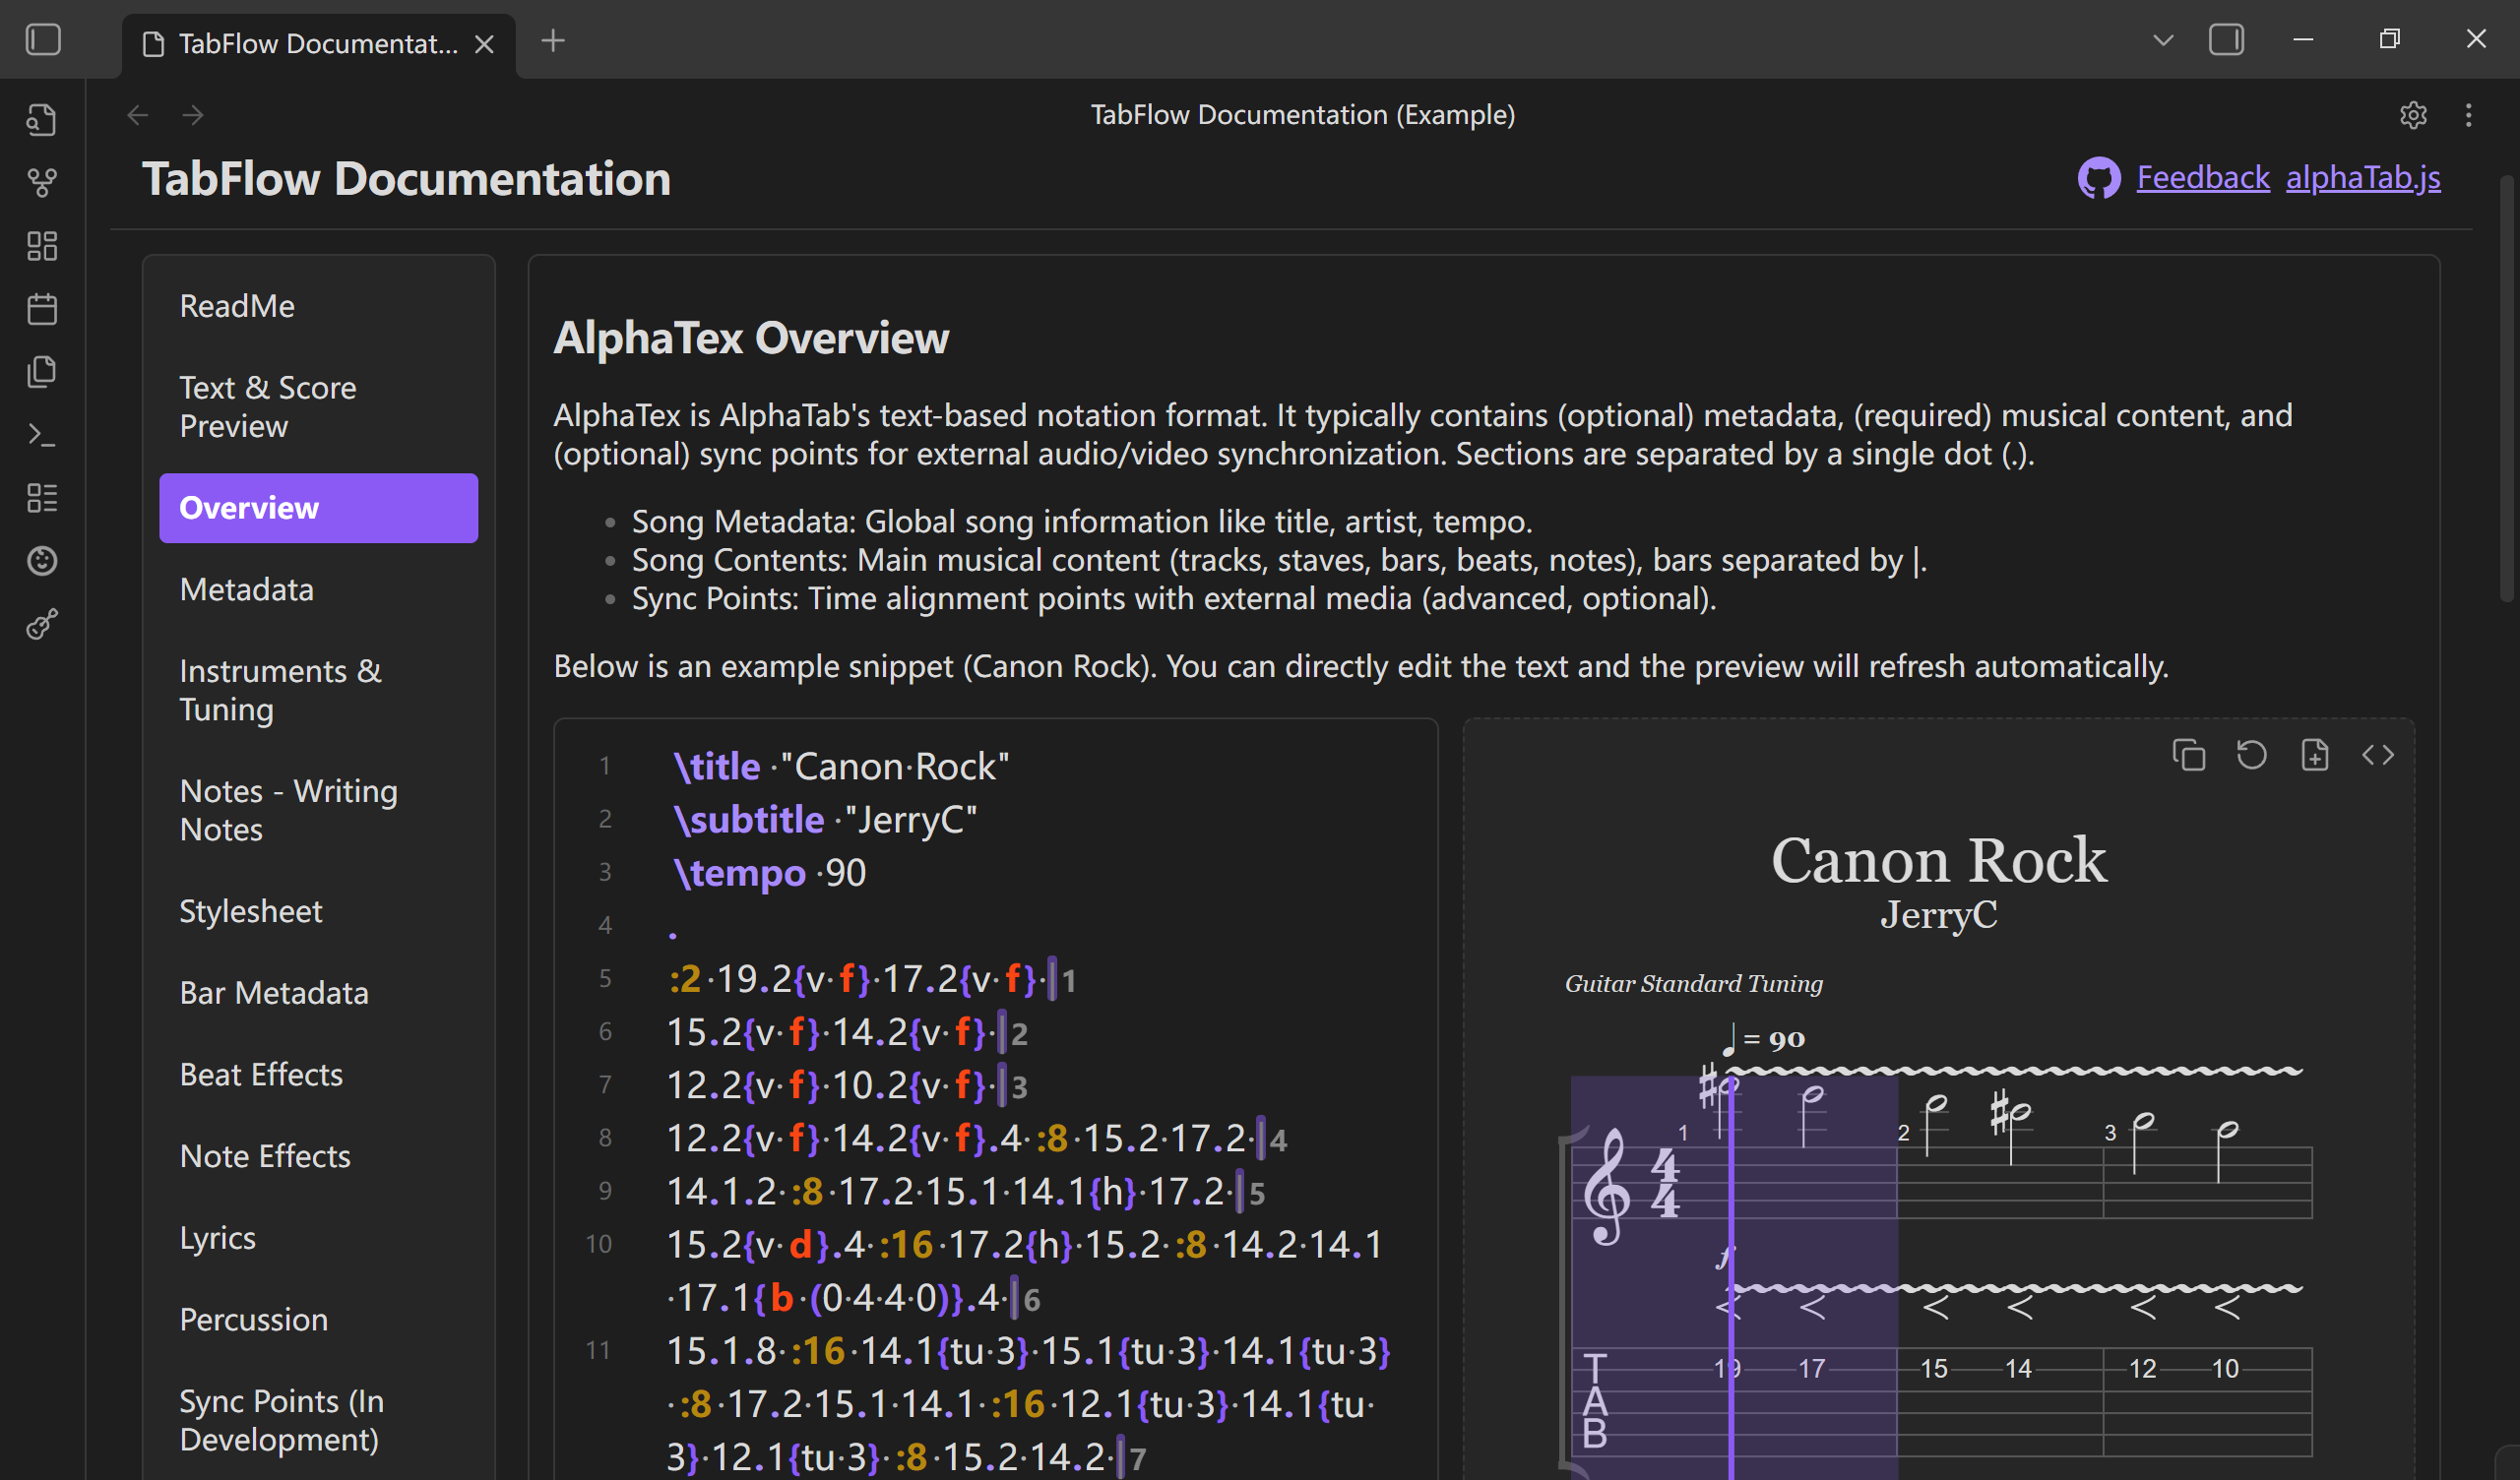Viewport: 2520px width, 1480px height.
Task: Reset the example with the undo-arrow icon
Action: coord(2252,755)
